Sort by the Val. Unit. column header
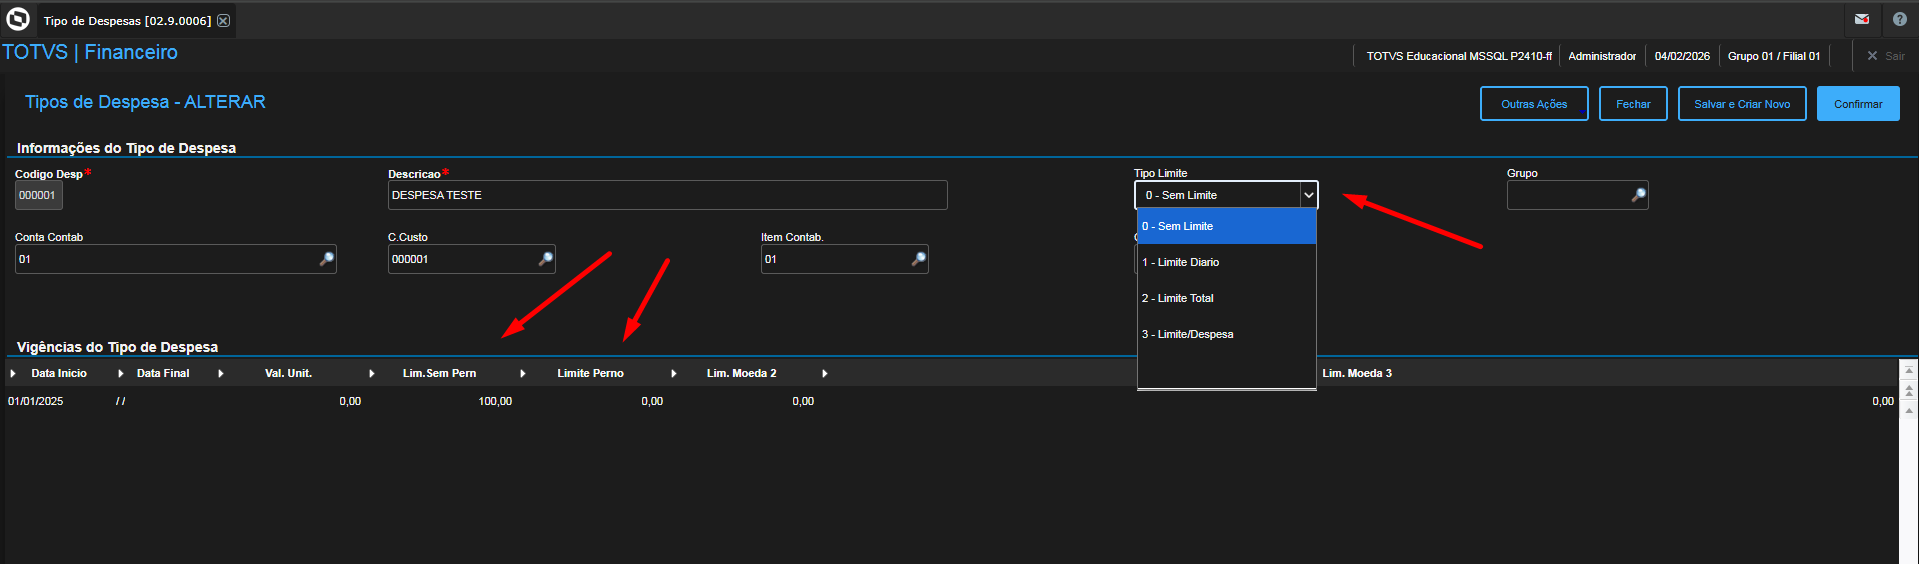 (x=288, y=373)
